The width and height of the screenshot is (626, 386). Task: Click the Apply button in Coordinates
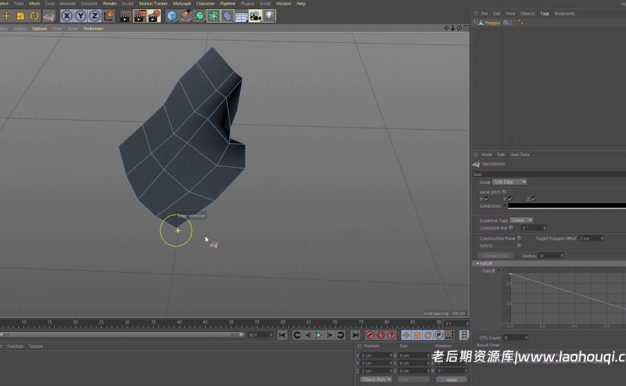[451, 380]
